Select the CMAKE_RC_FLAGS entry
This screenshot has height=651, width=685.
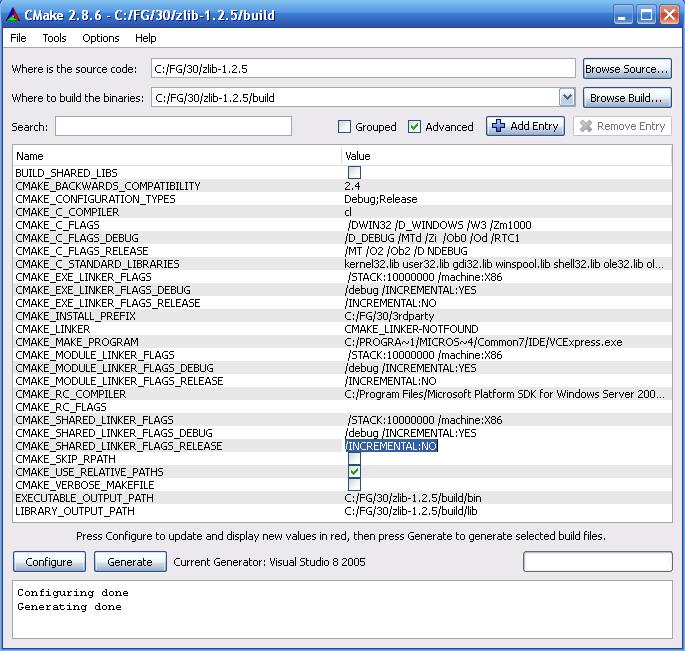pos(61,407)
